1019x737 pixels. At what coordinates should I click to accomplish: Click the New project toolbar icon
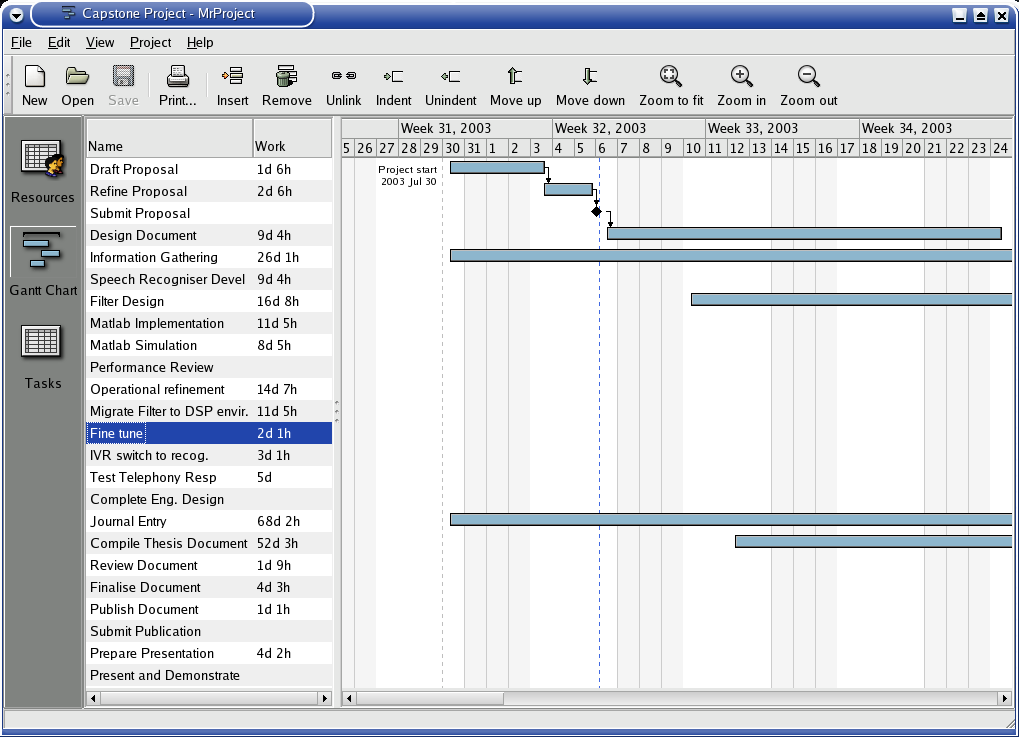click(34, 85)
